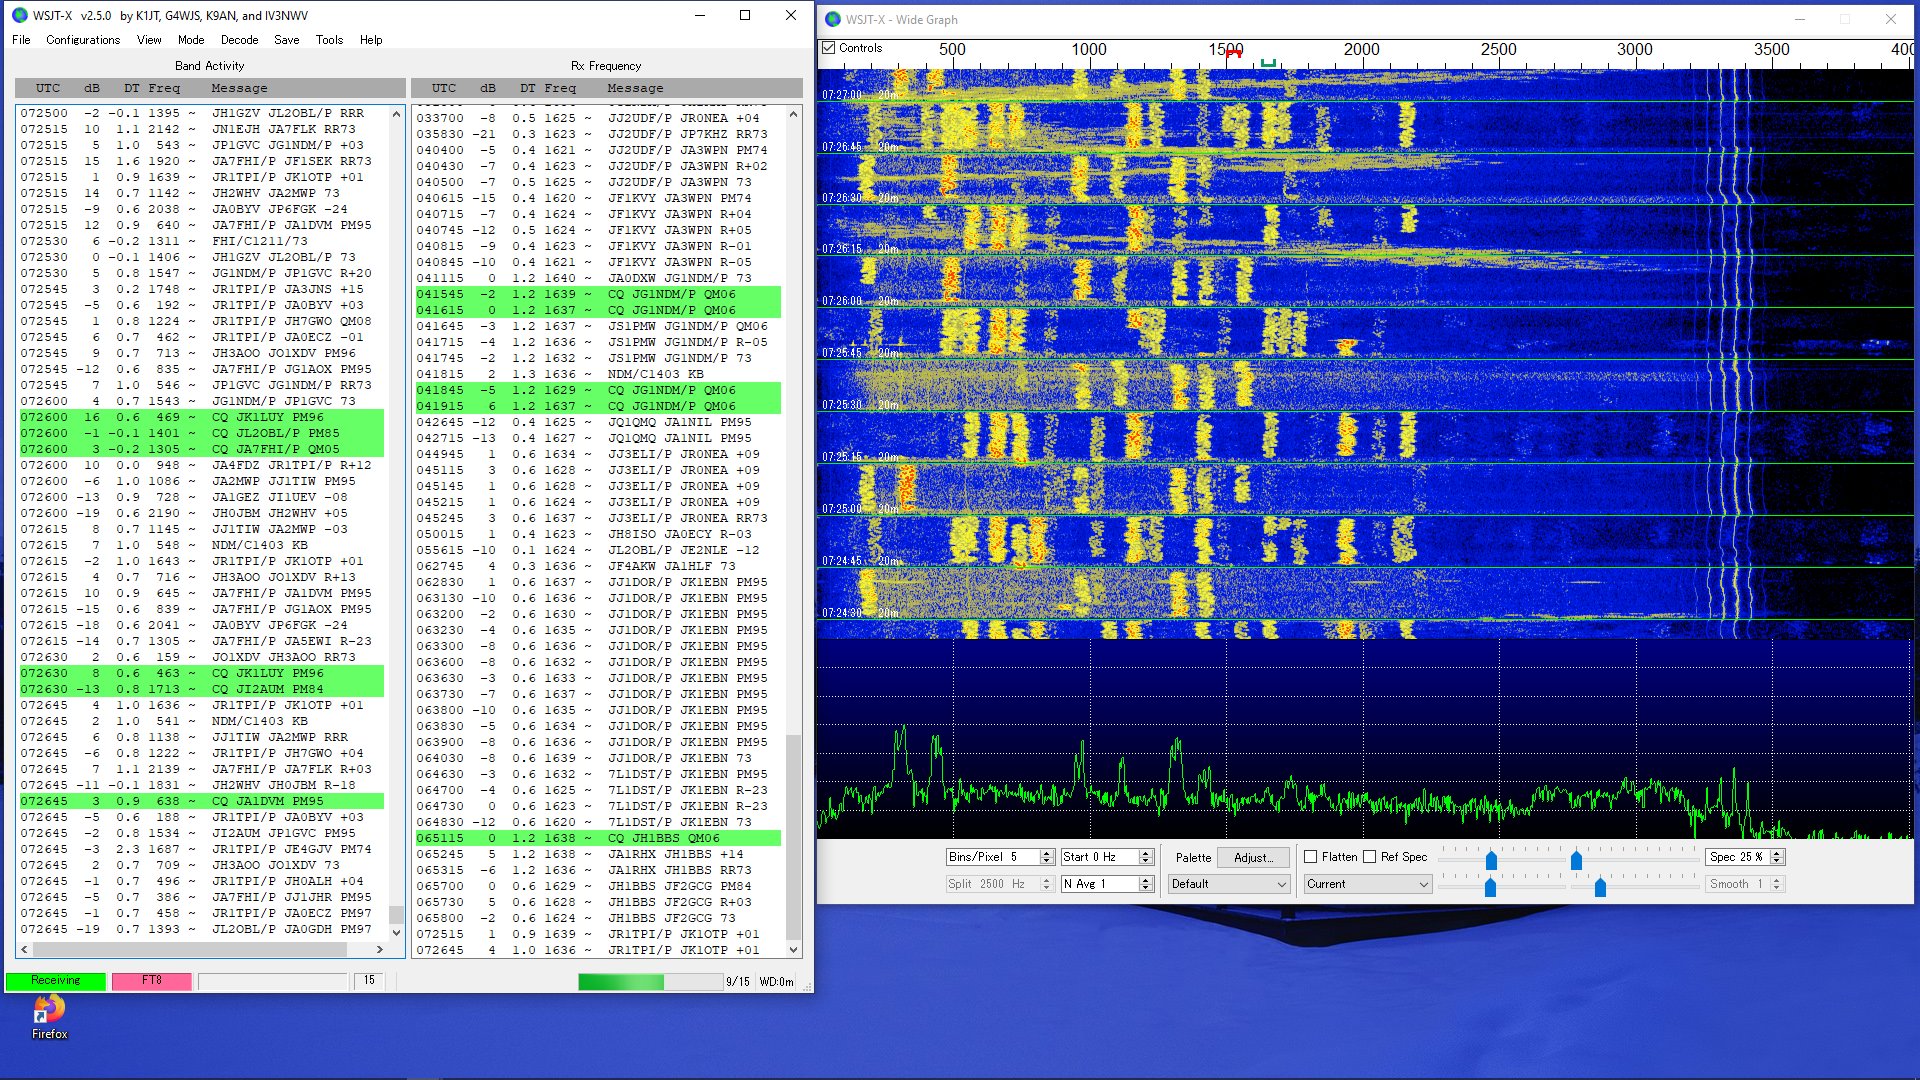This screenshot has height=1080, width=1920.
Task: Select the 041815 NDM/C1403 KB row in Rx Frequency
Action: coord(598,374)
